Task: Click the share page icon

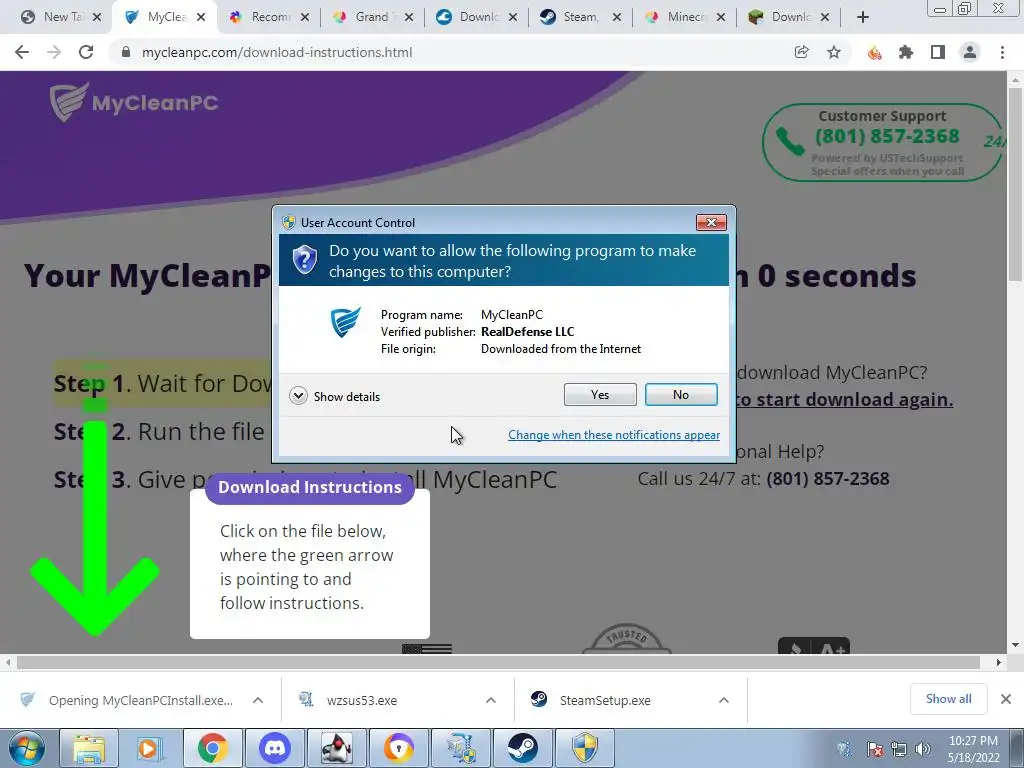Action: [801, 52]
